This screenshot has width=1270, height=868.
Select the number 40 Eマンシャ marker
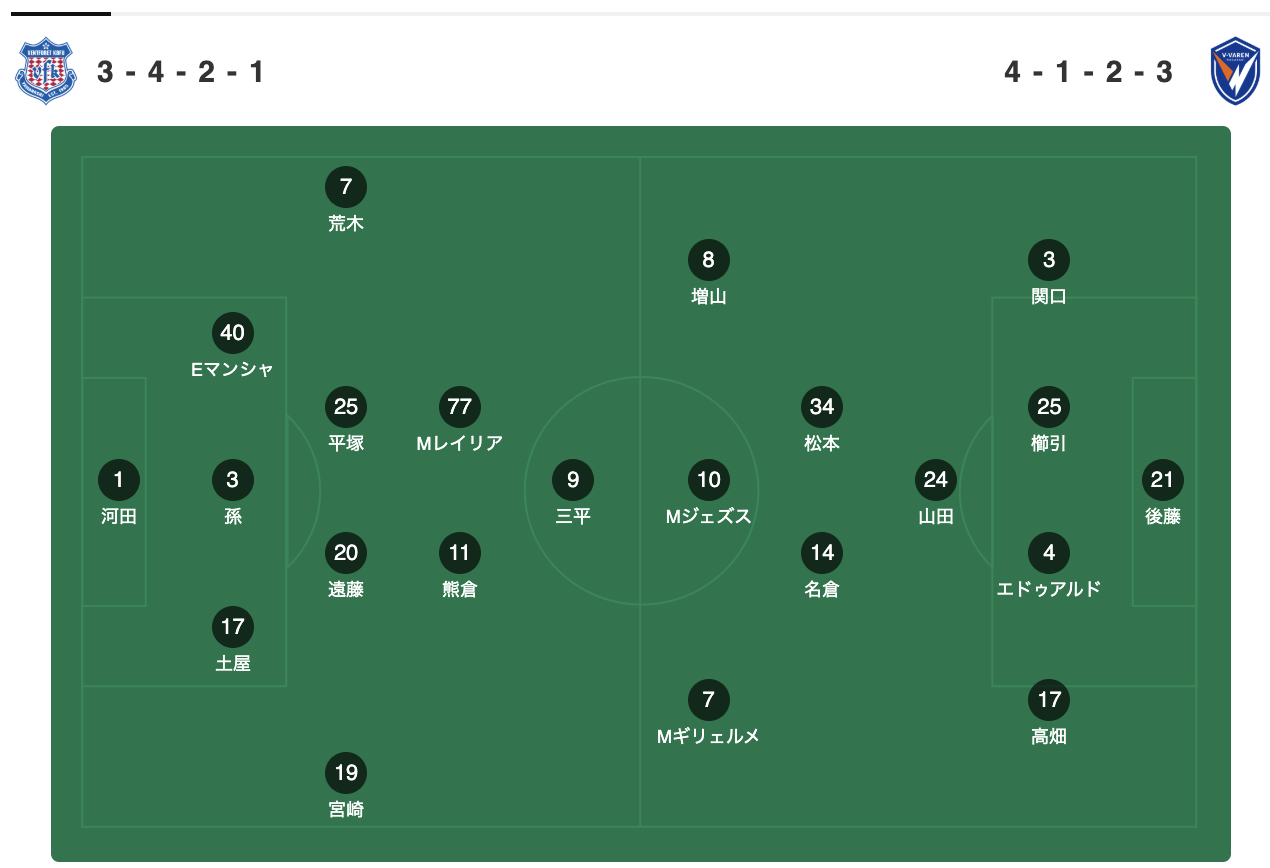[x=233, y=333]
